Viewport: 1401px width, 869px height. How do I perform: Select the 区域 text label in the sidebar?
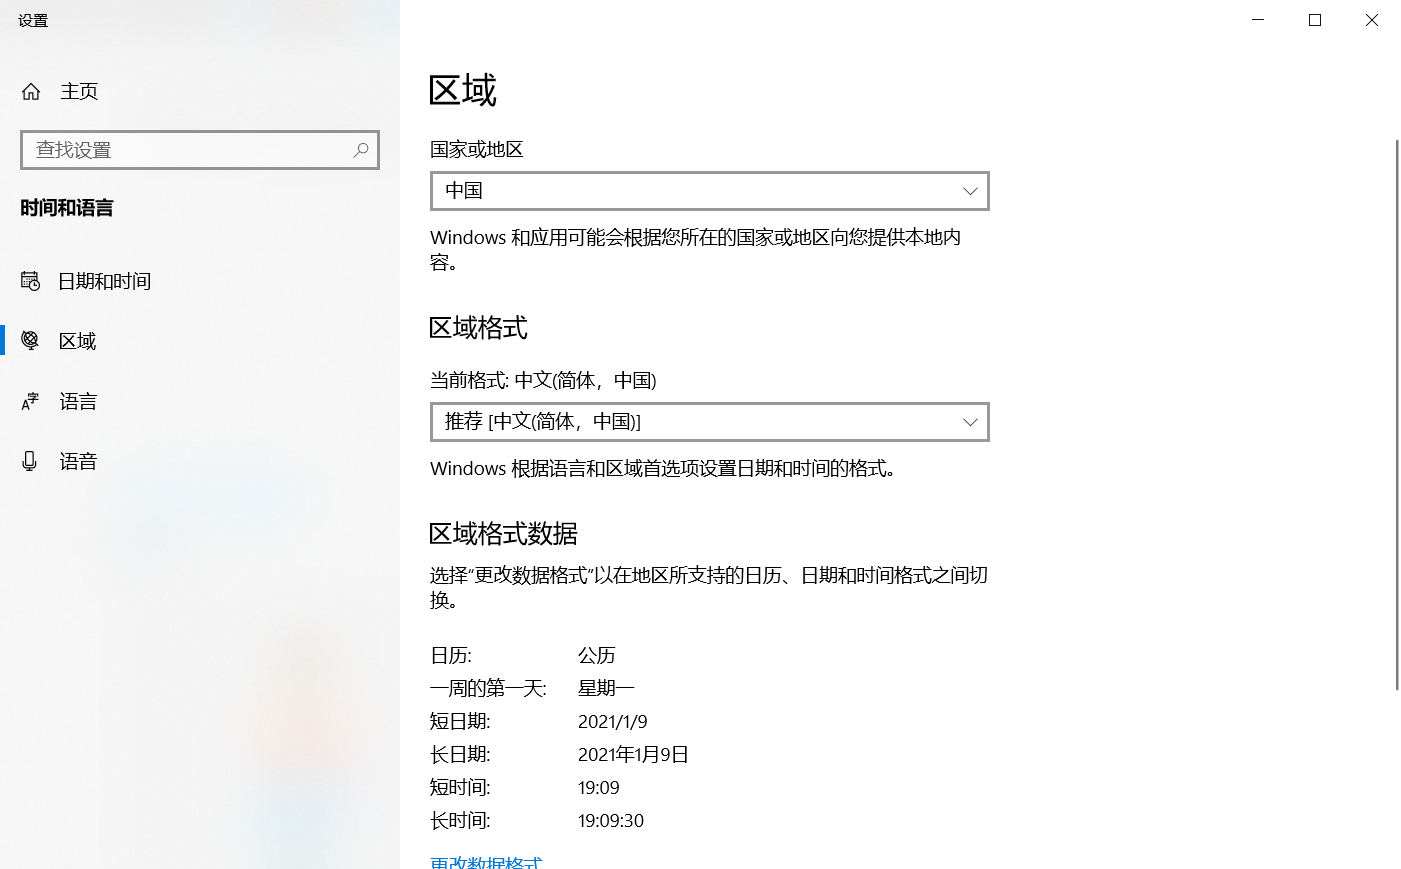[x=78, y=341]
